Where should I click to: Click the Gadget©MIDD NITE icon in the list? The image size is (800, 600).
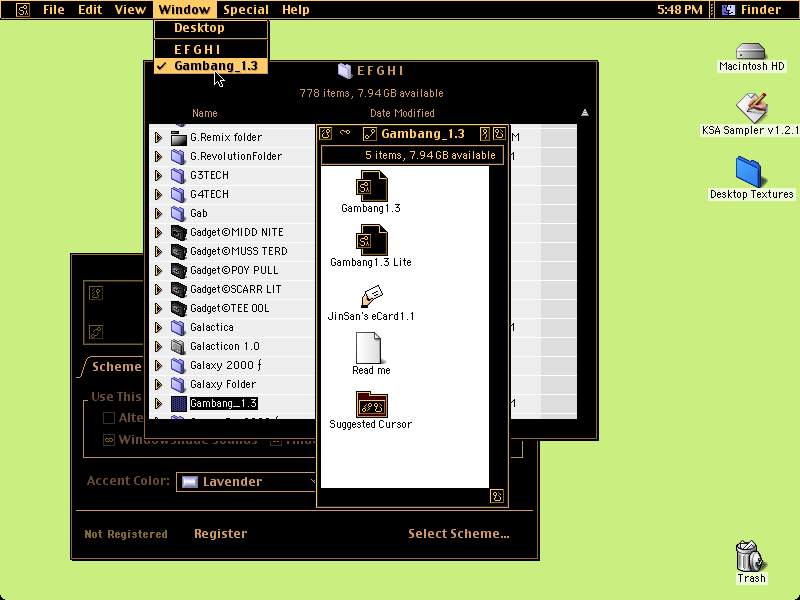click(x=178, y=232)
